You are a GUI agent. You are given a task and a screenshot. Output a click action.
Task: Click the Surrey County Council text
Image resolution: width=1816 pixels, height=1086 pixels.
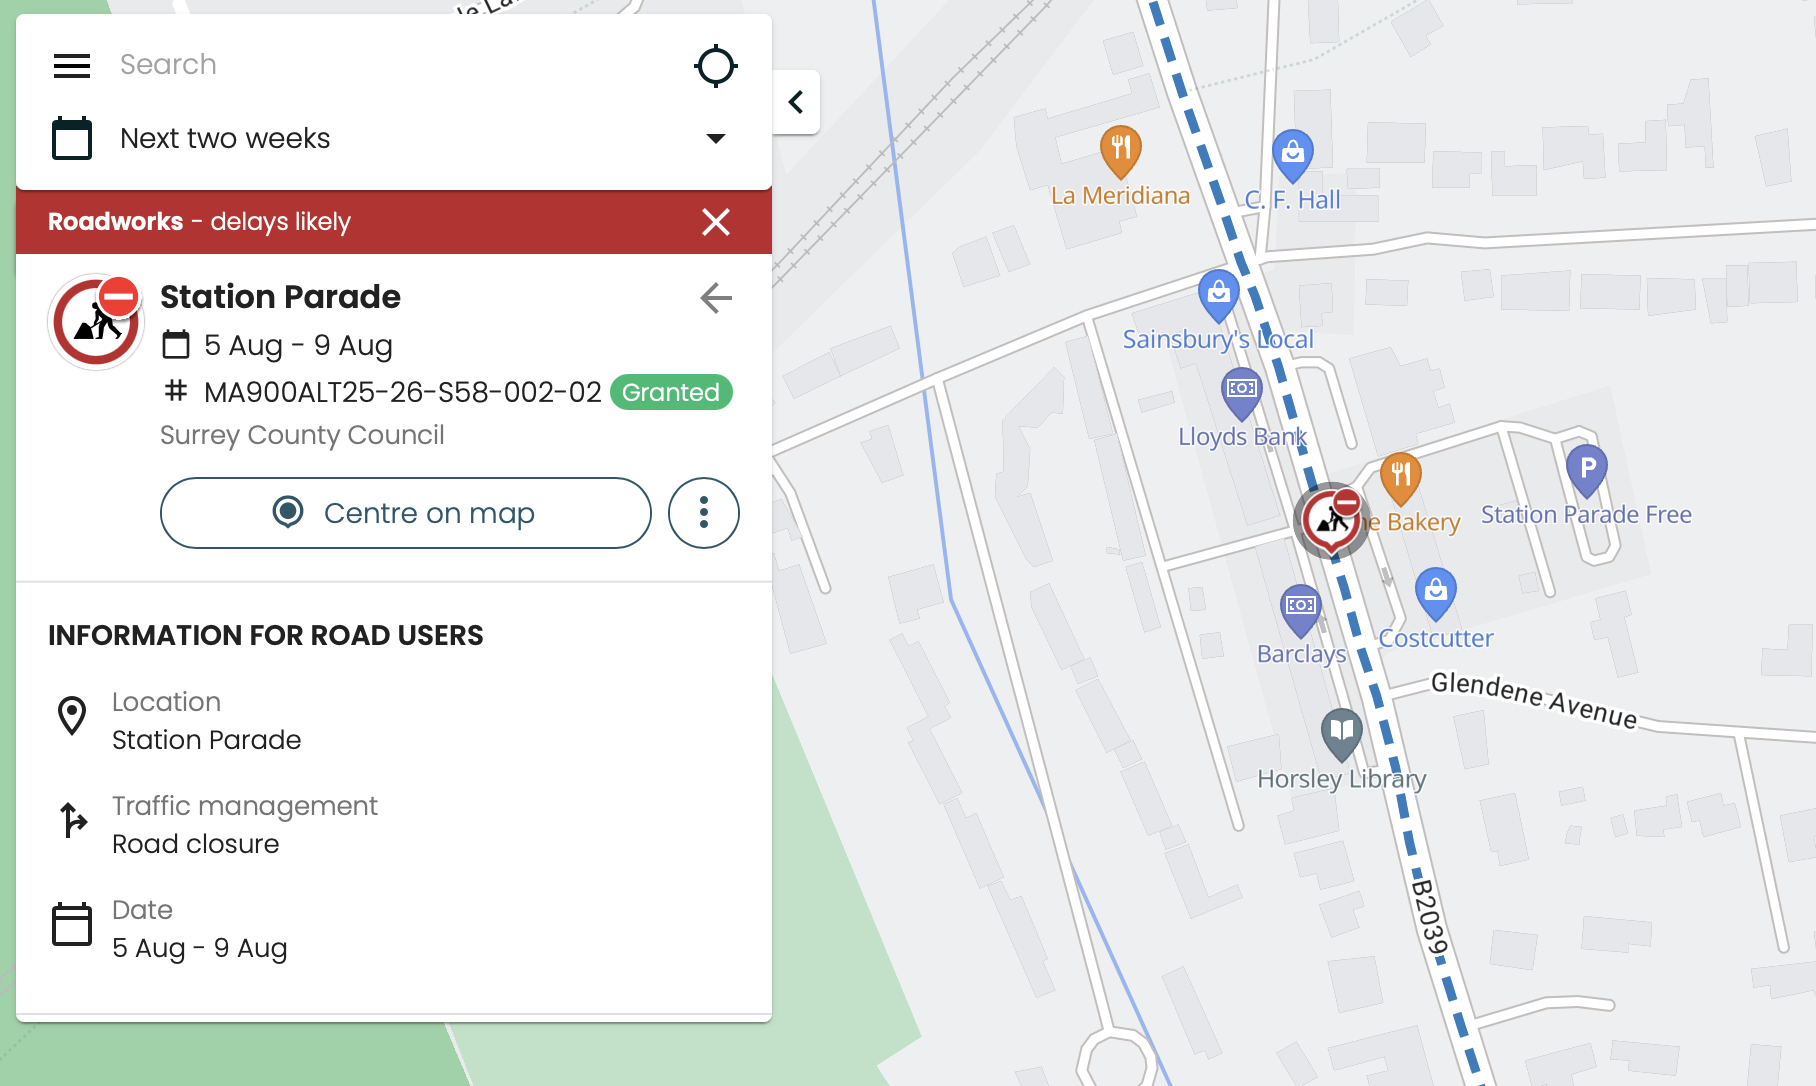pyautogui.click(x=302, y=435)
